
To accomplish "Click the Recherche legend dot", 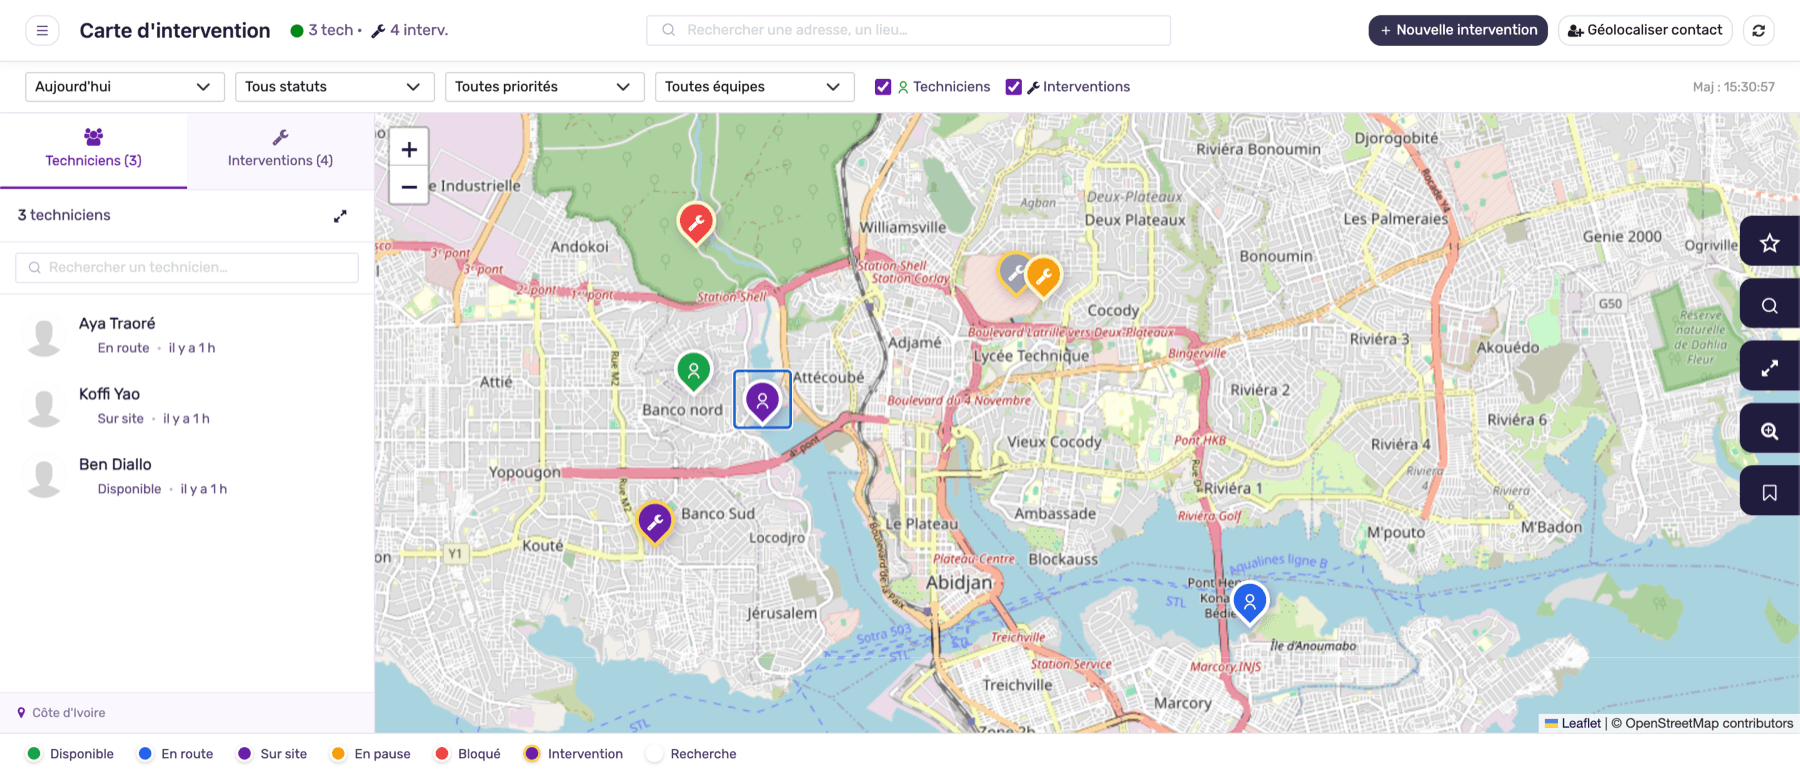I will [654, 754].
